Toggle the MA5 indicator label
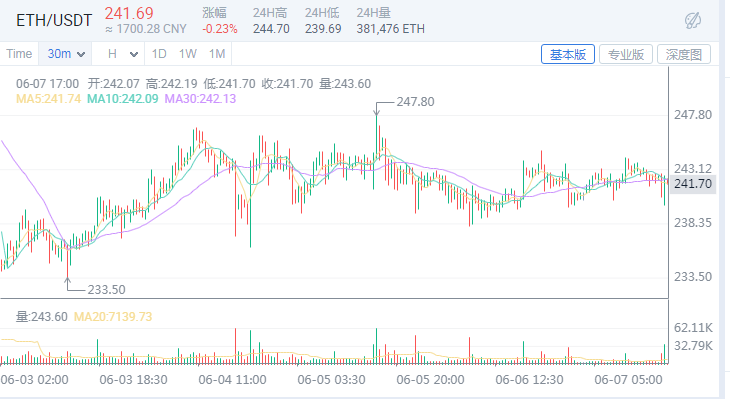 coord(48,99)
